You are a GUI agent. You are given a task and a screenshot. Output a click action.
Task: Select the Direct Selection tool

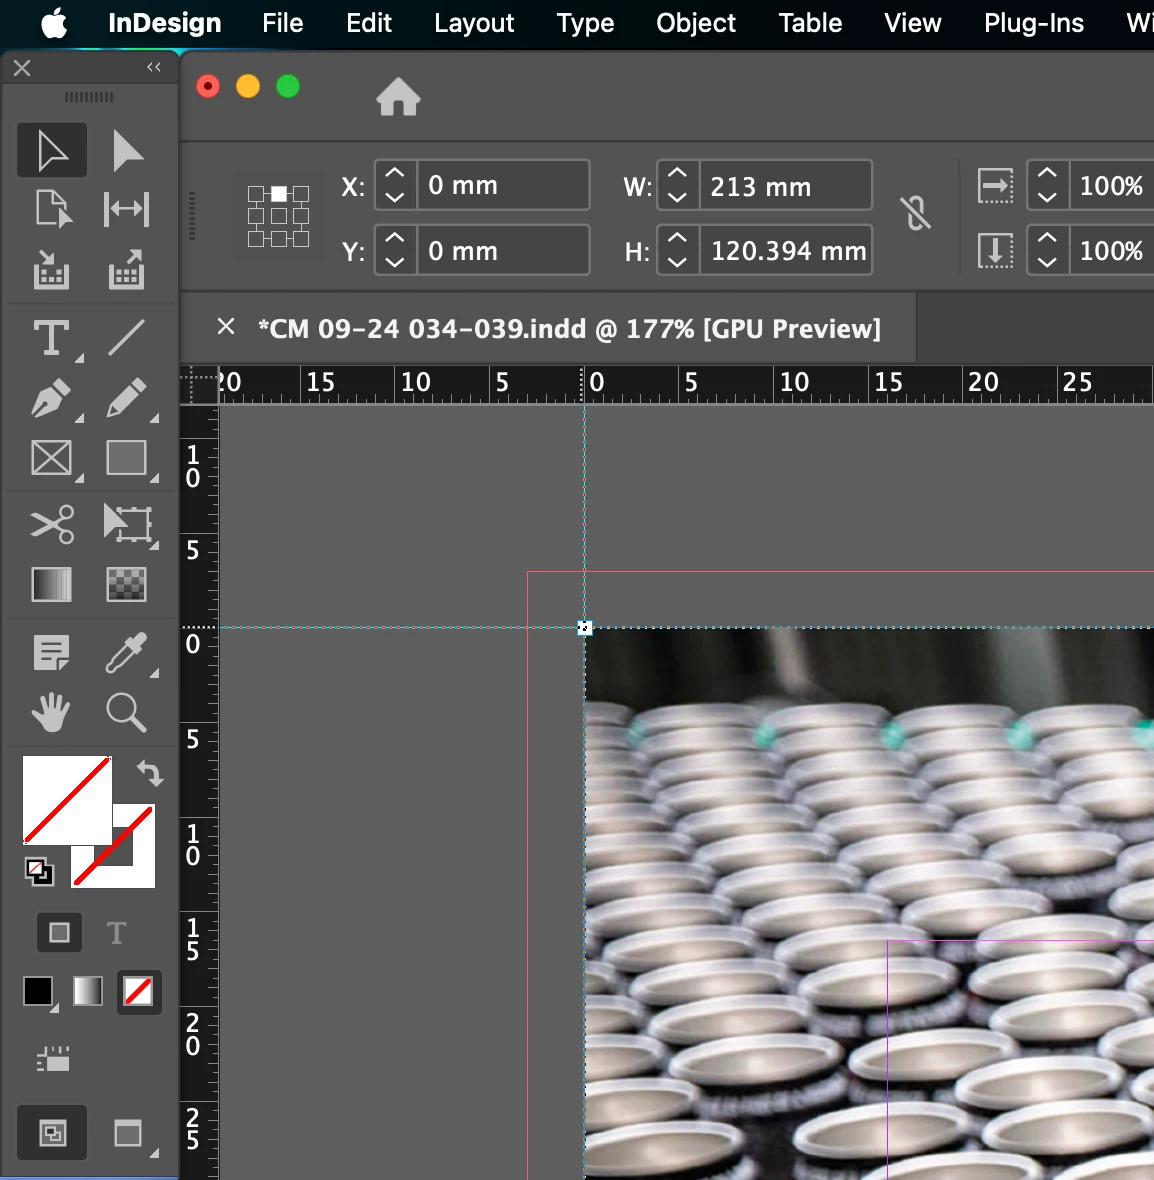[x=126, y=150]
